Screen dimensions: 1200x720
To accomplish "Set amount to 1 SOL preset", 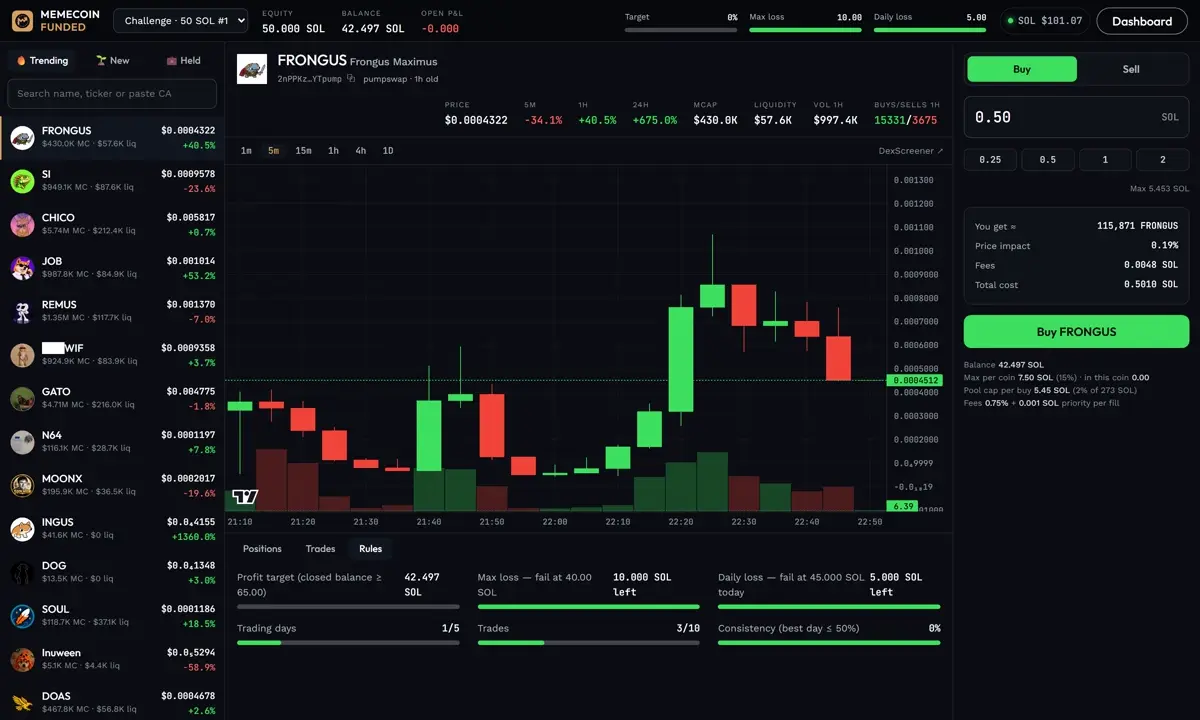I will coord(1105,160).
